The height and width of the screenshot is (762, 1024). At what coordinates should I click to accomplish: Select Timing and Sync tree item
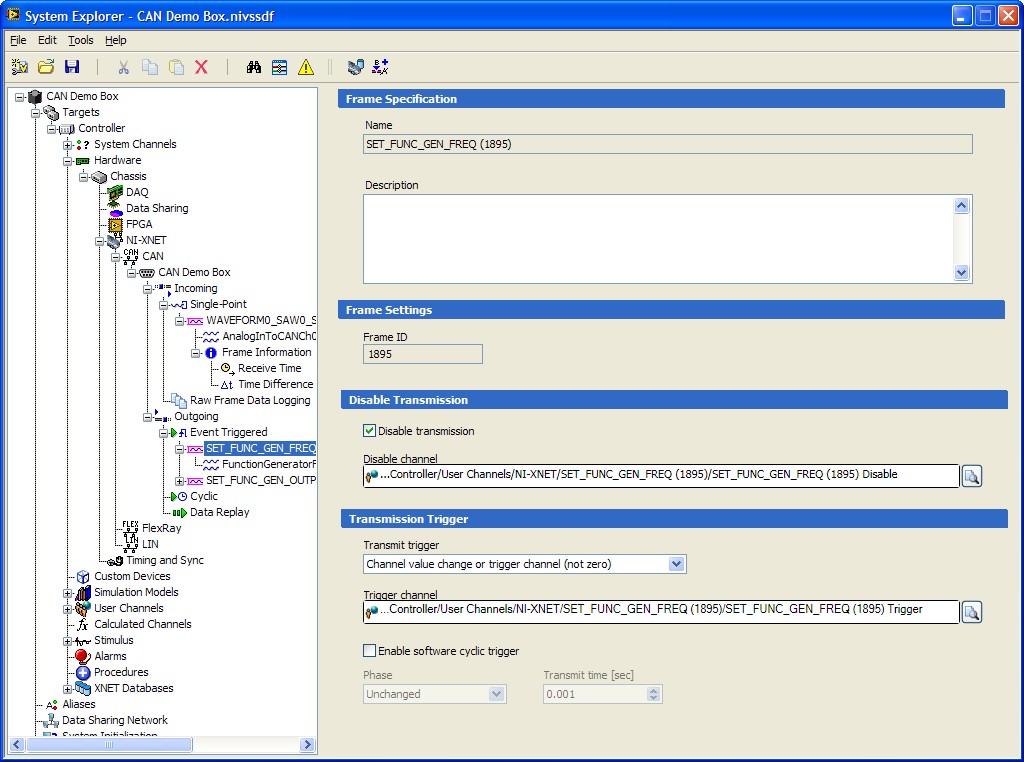165,560
